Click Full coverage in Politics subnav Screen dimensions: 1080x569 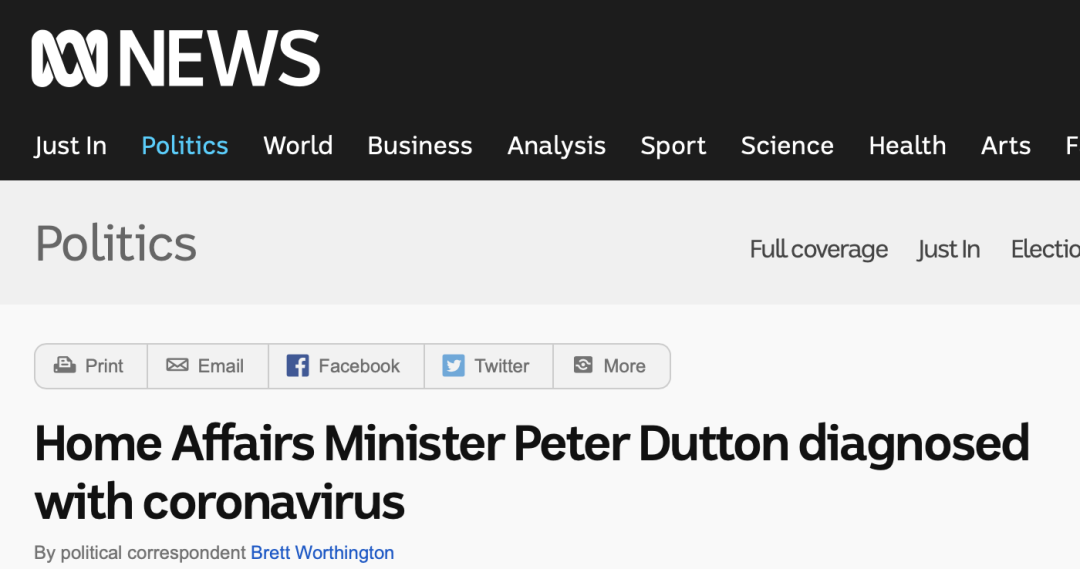(818, 249)
